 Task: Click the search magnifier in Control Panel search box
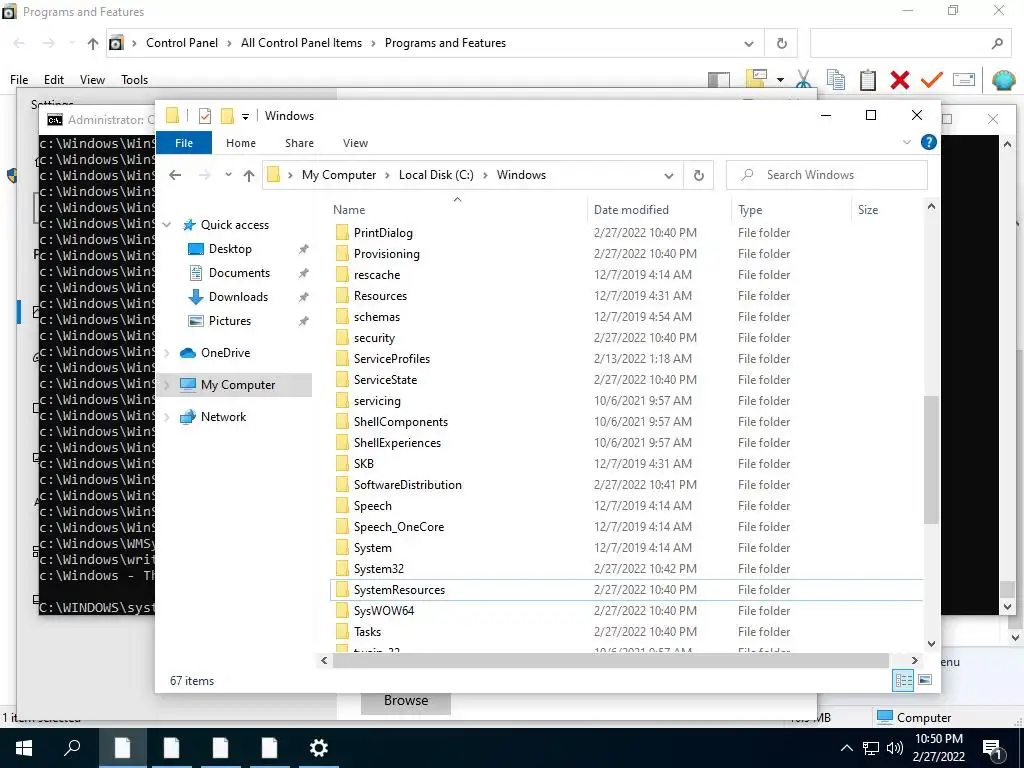(997, 44)
